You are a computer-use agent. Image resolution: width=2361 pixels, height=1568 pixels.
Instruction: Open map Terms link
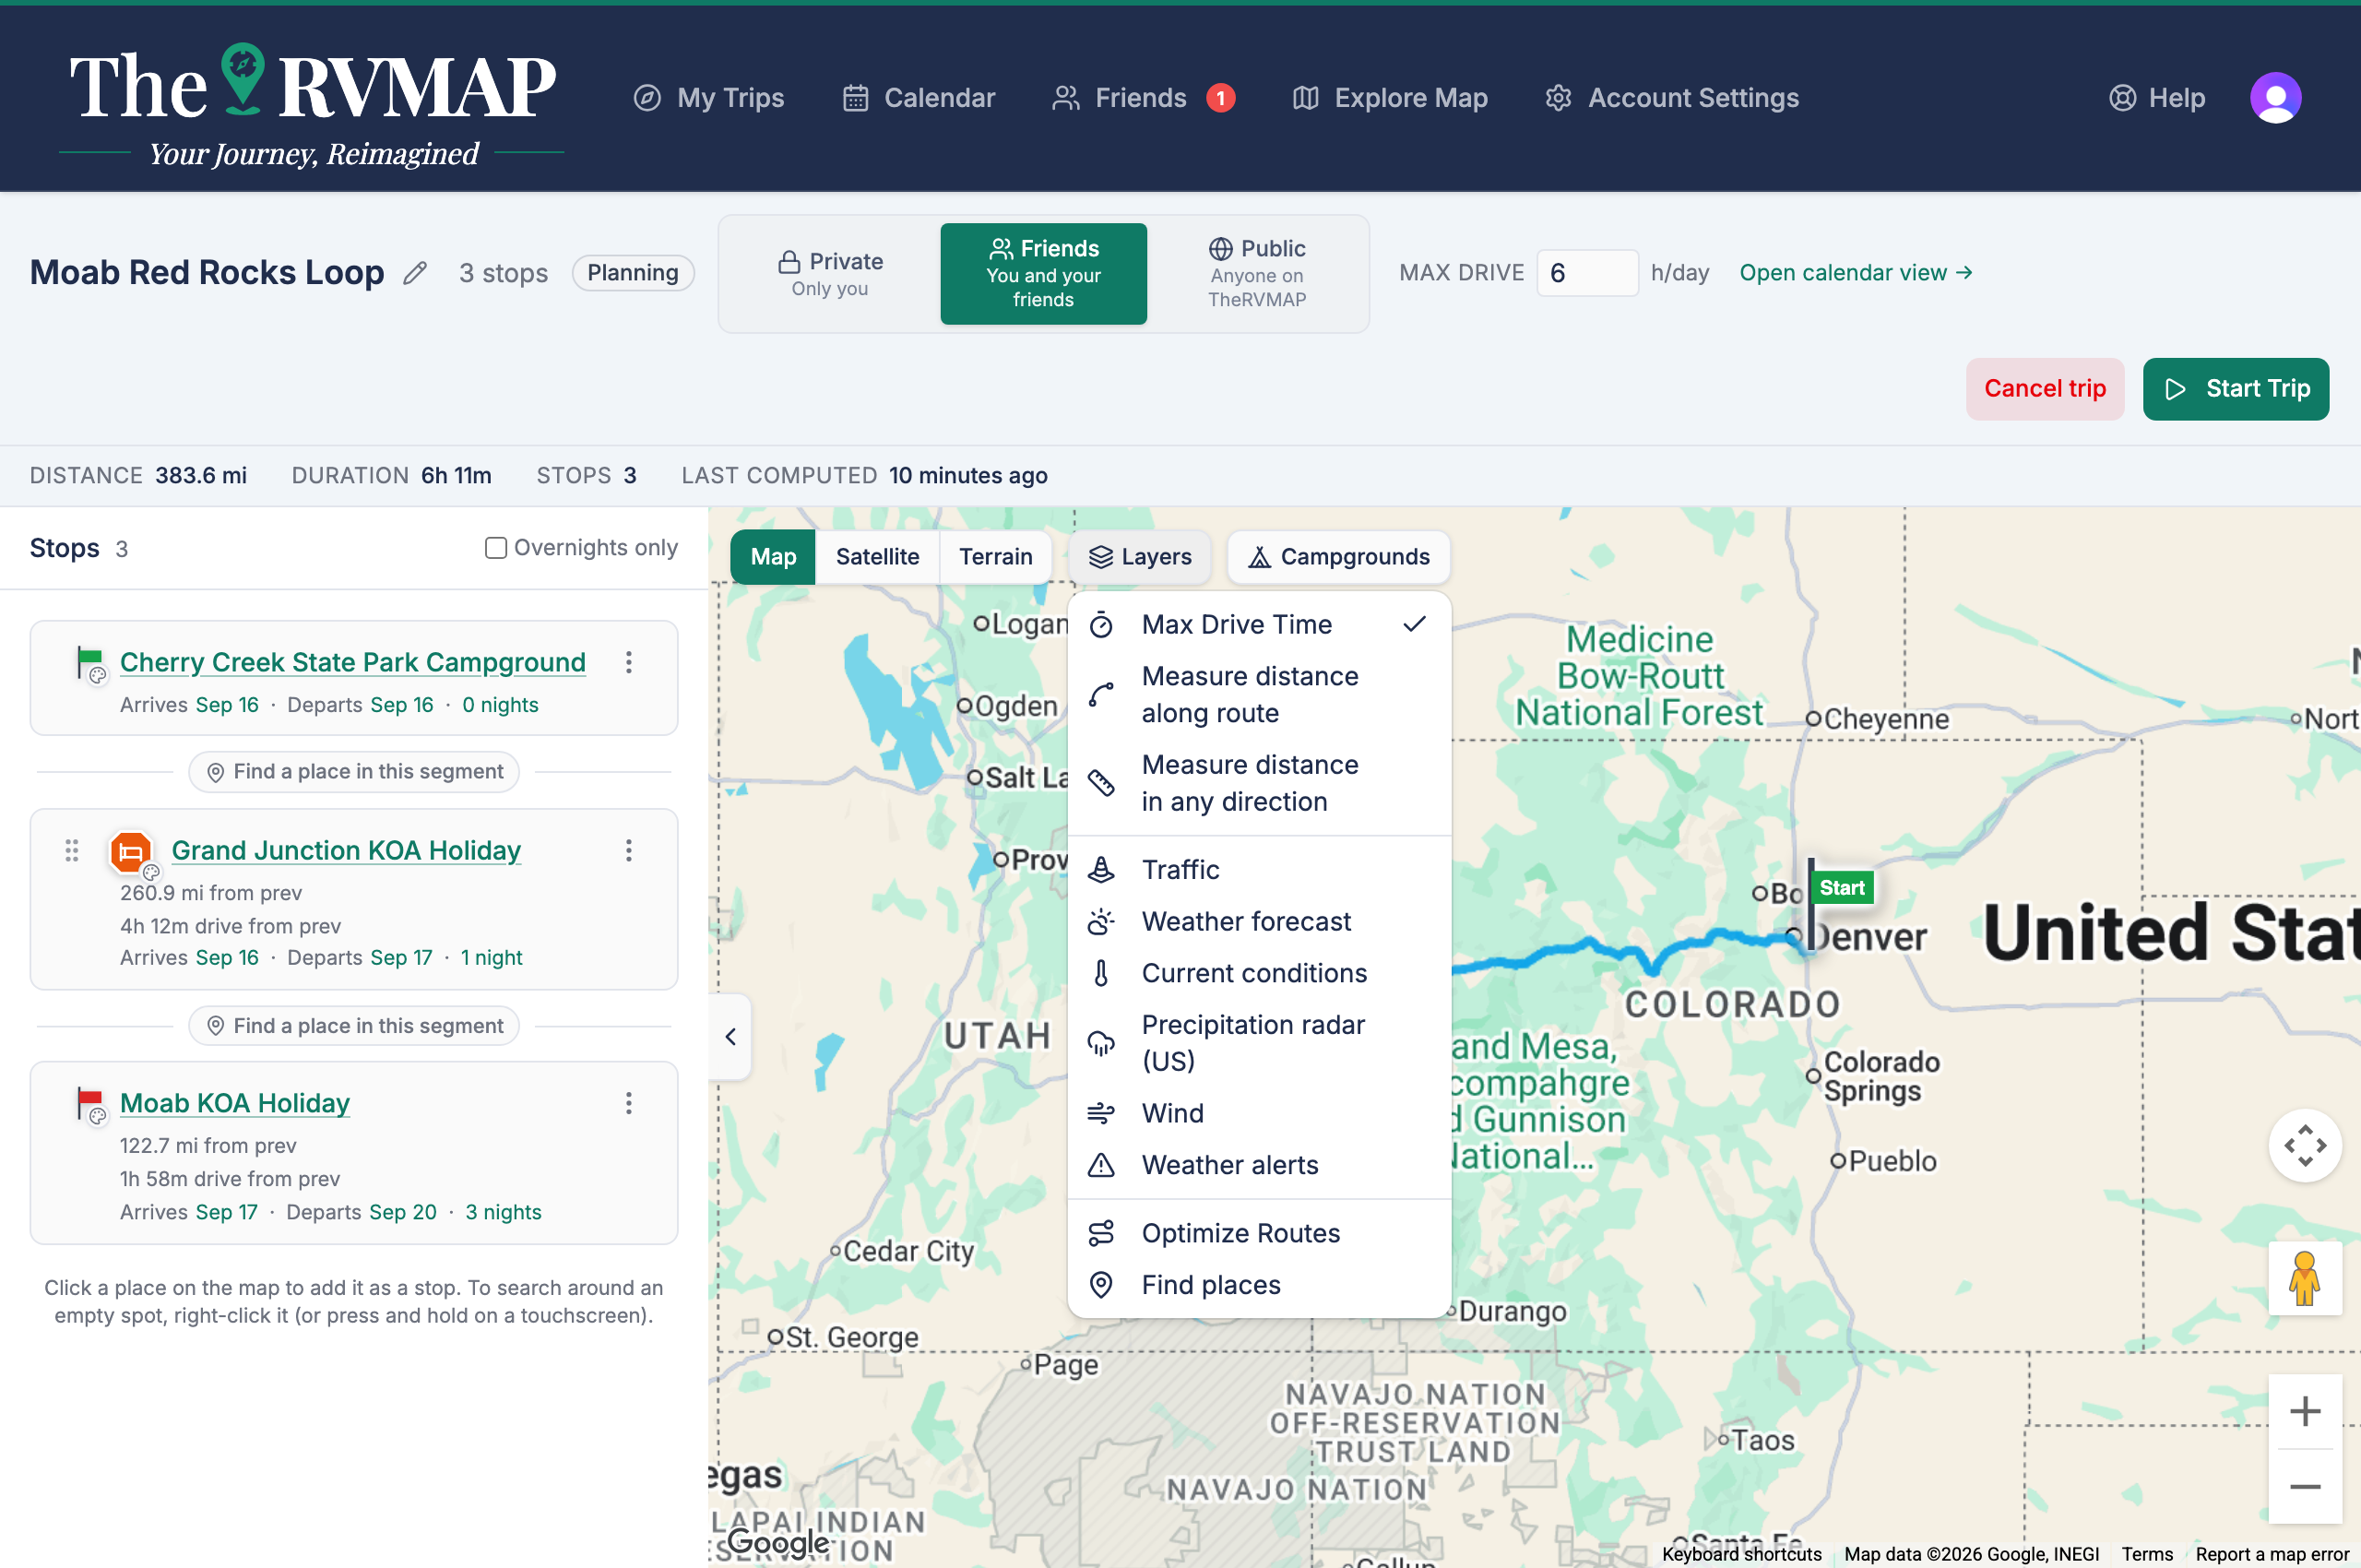2147,1554
